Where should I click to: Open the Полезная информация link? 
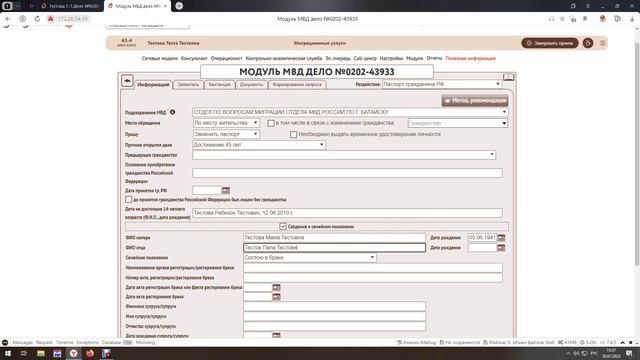(470, 58)
